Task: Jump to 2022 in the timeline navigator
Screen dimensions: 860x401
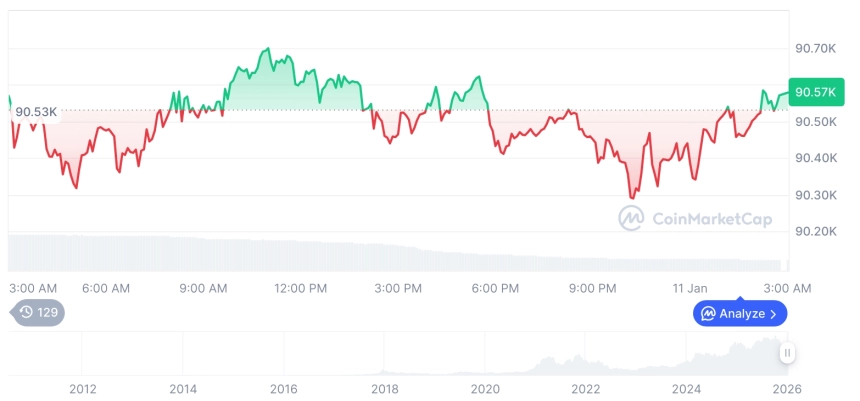Action: coord(586,388)
